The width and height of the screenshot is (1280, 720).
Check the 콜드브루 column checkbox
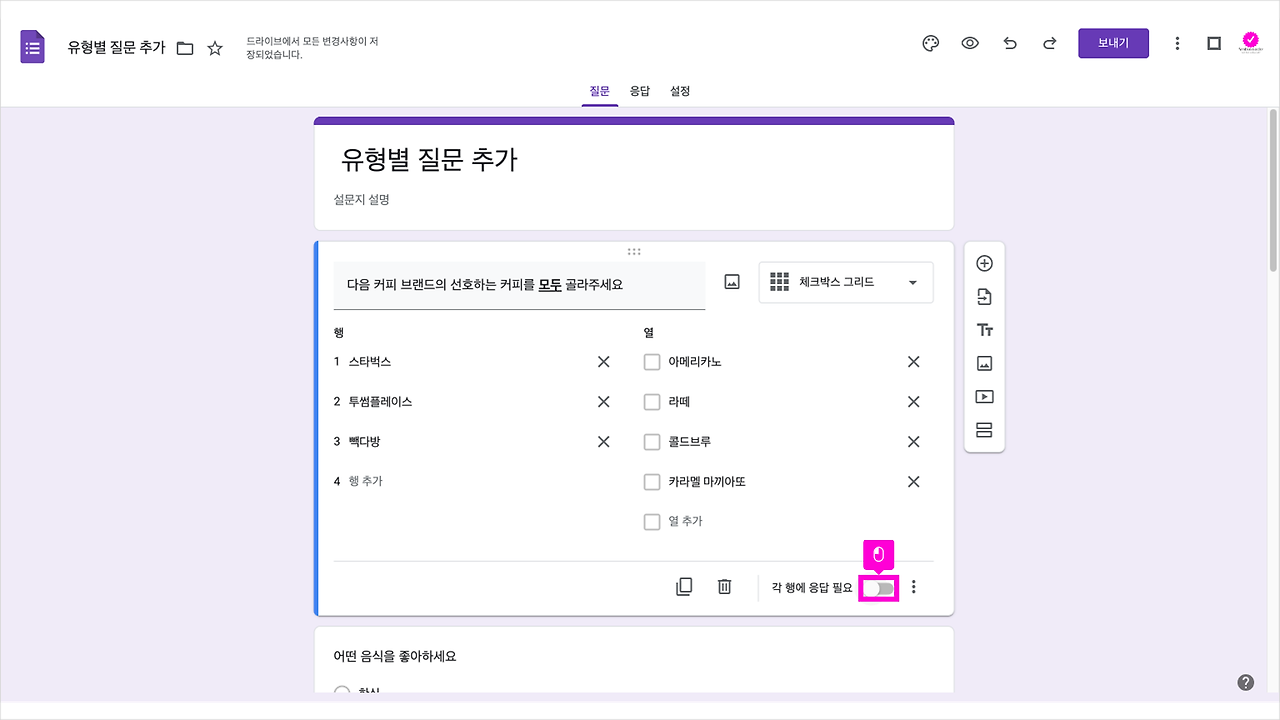(x=651, y=441)
